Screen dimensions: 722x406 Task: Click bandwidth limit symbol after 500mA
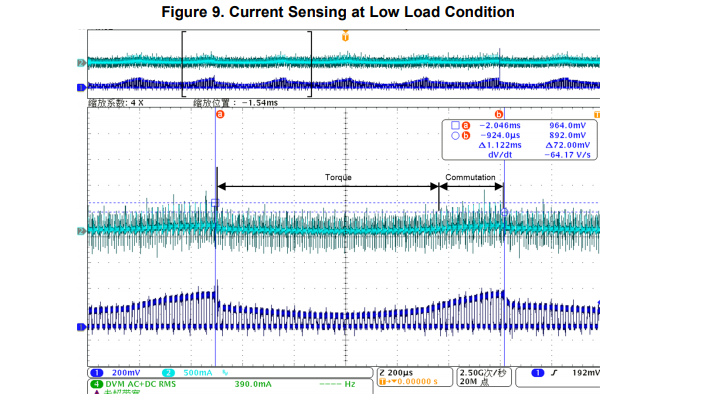pyautogui.click(x=225, y=373)
